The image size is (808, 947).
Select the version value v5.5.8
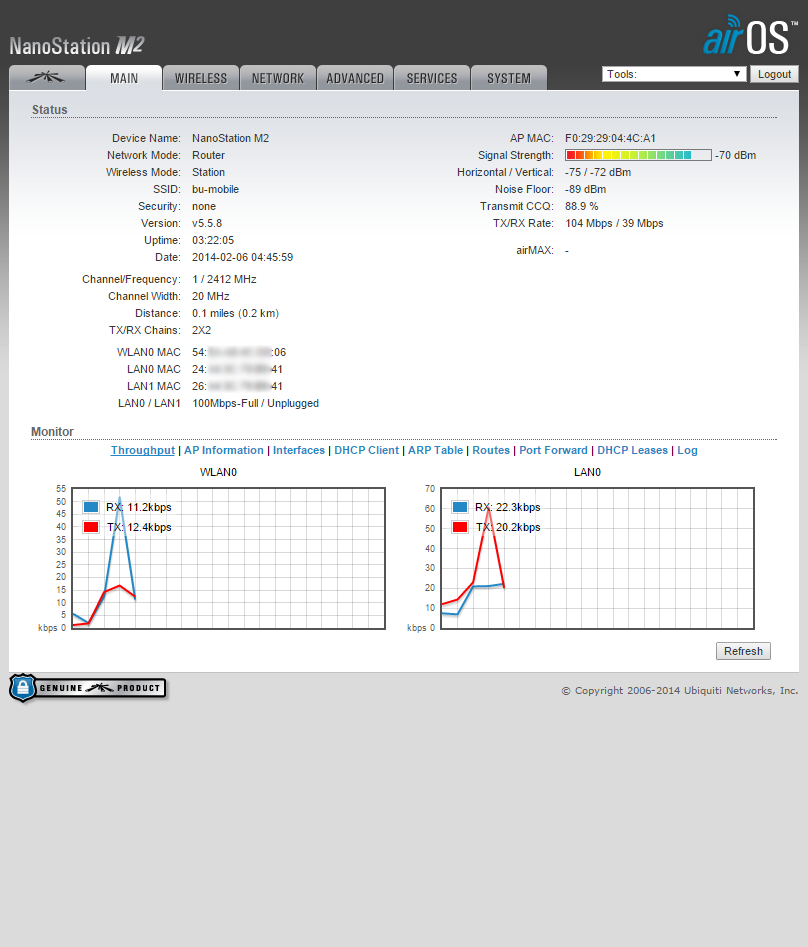(x=207, y=223)
